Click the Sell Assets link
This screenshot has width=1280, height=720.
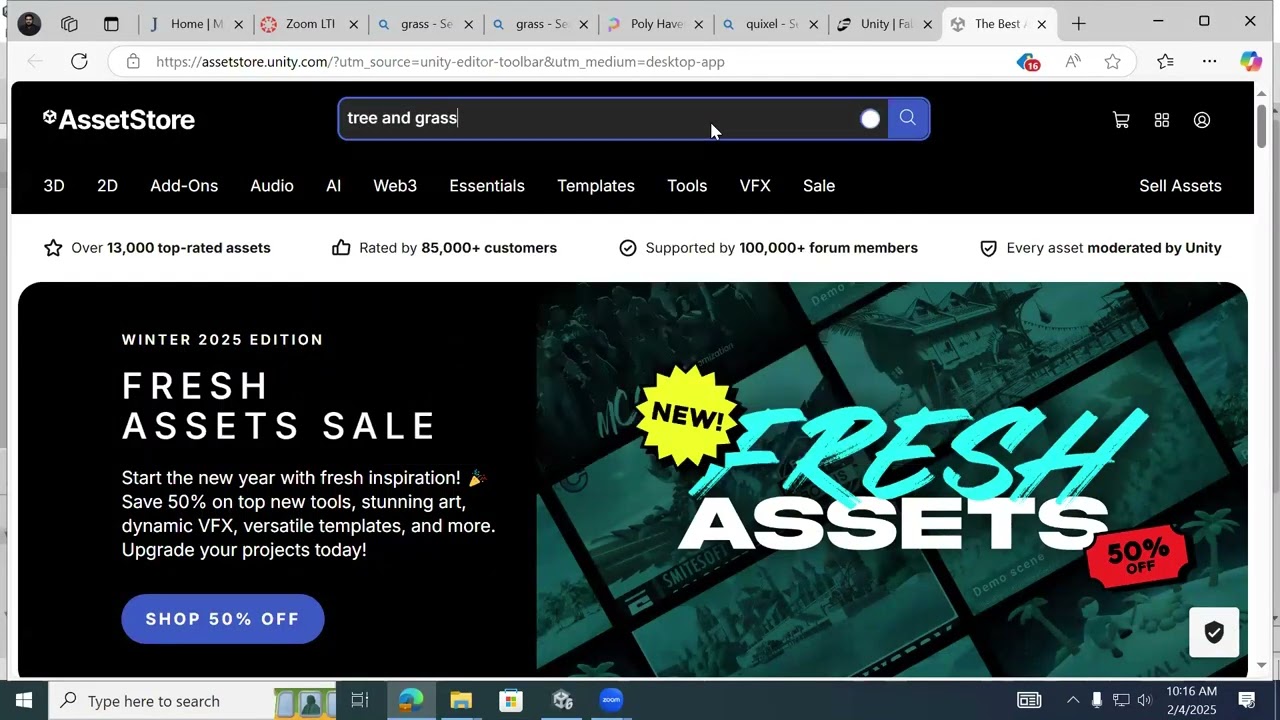coord(1180,186)
